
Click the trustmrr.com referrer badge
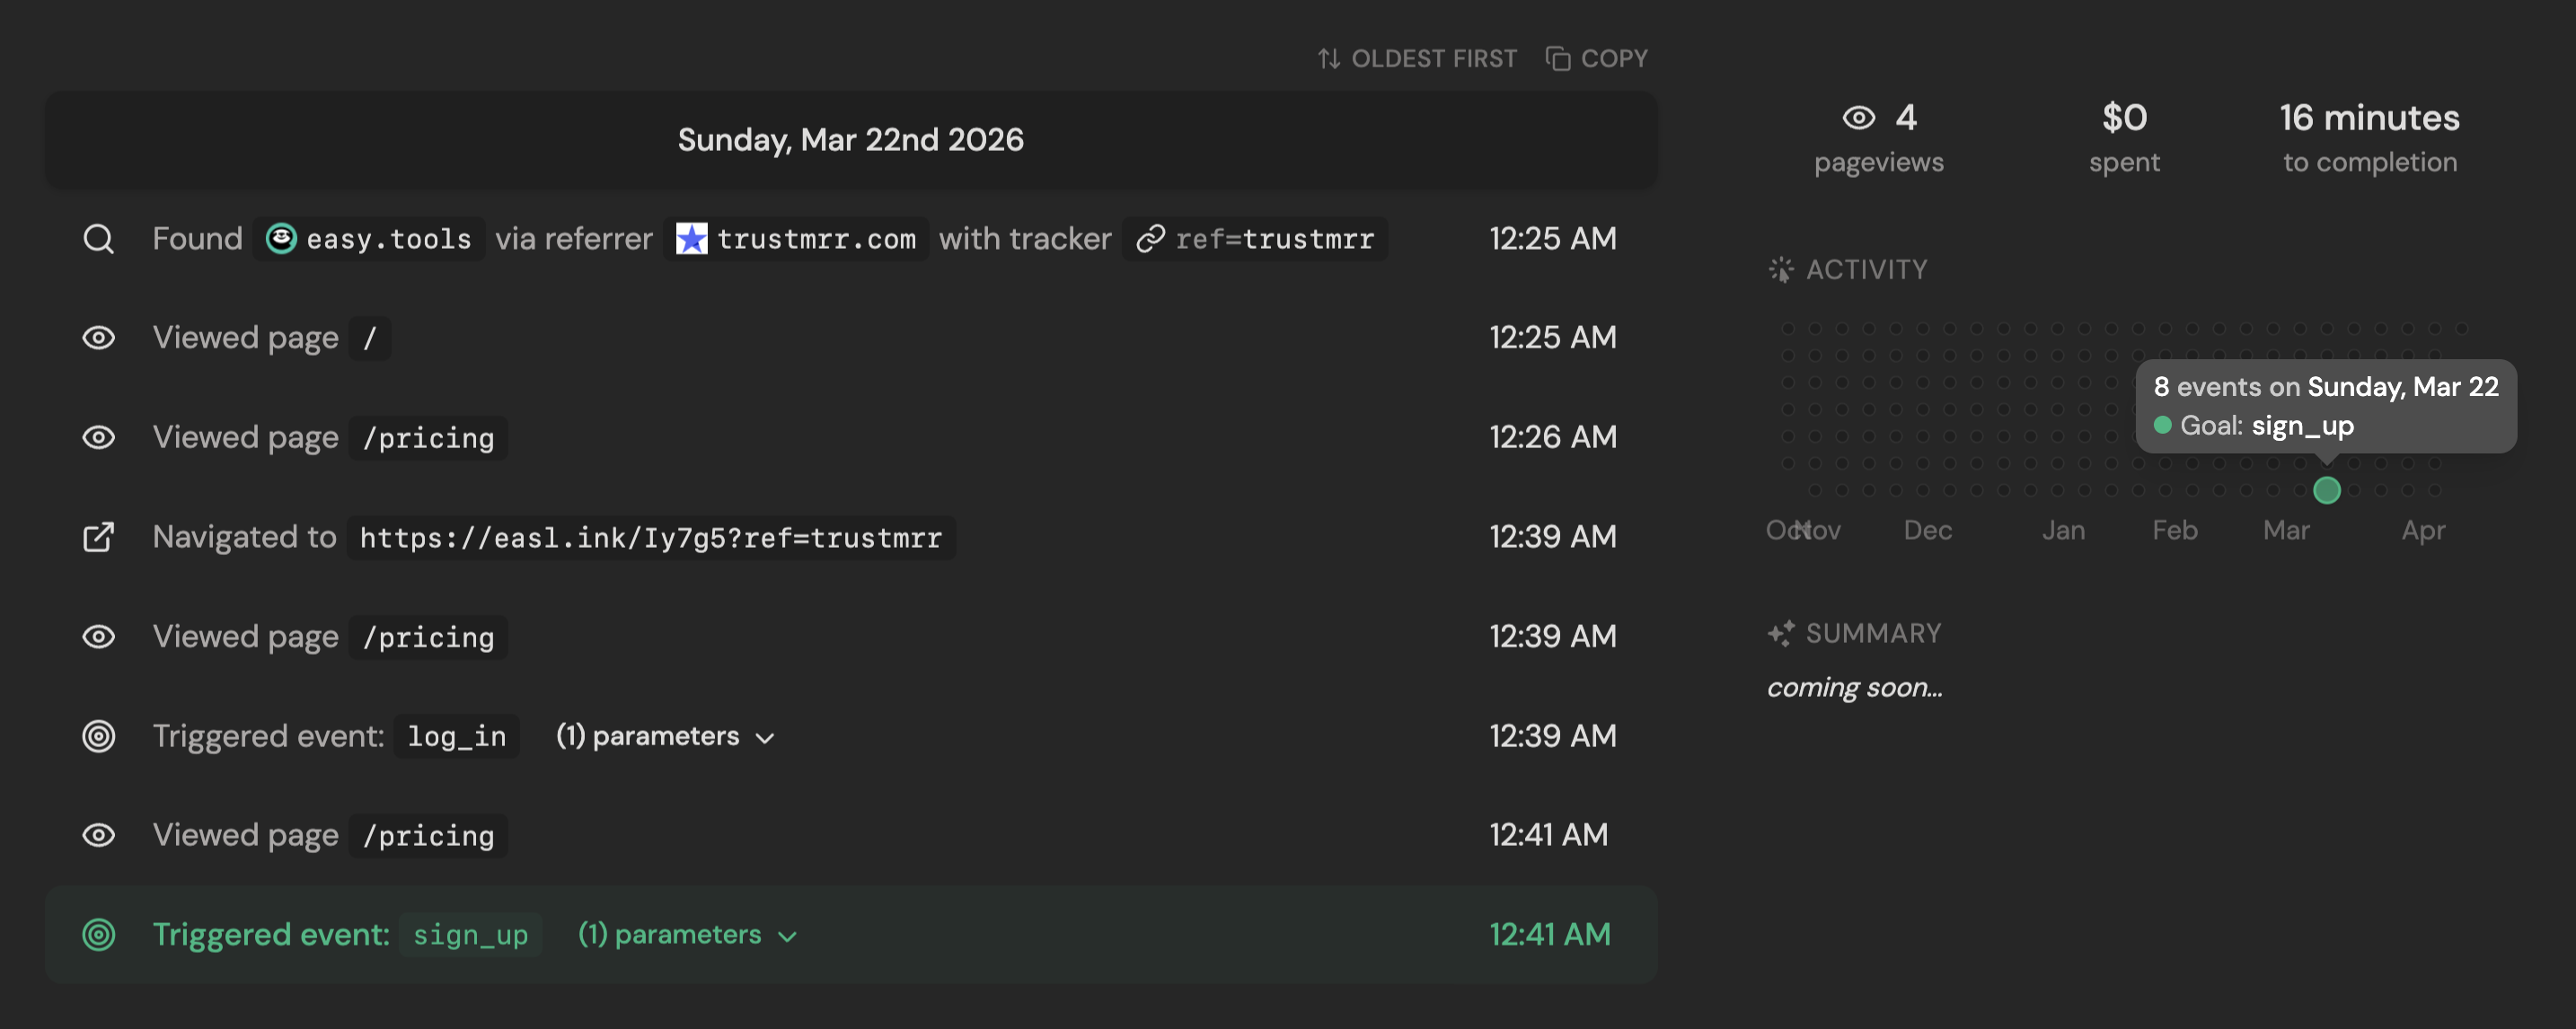[x=796, y=239]
